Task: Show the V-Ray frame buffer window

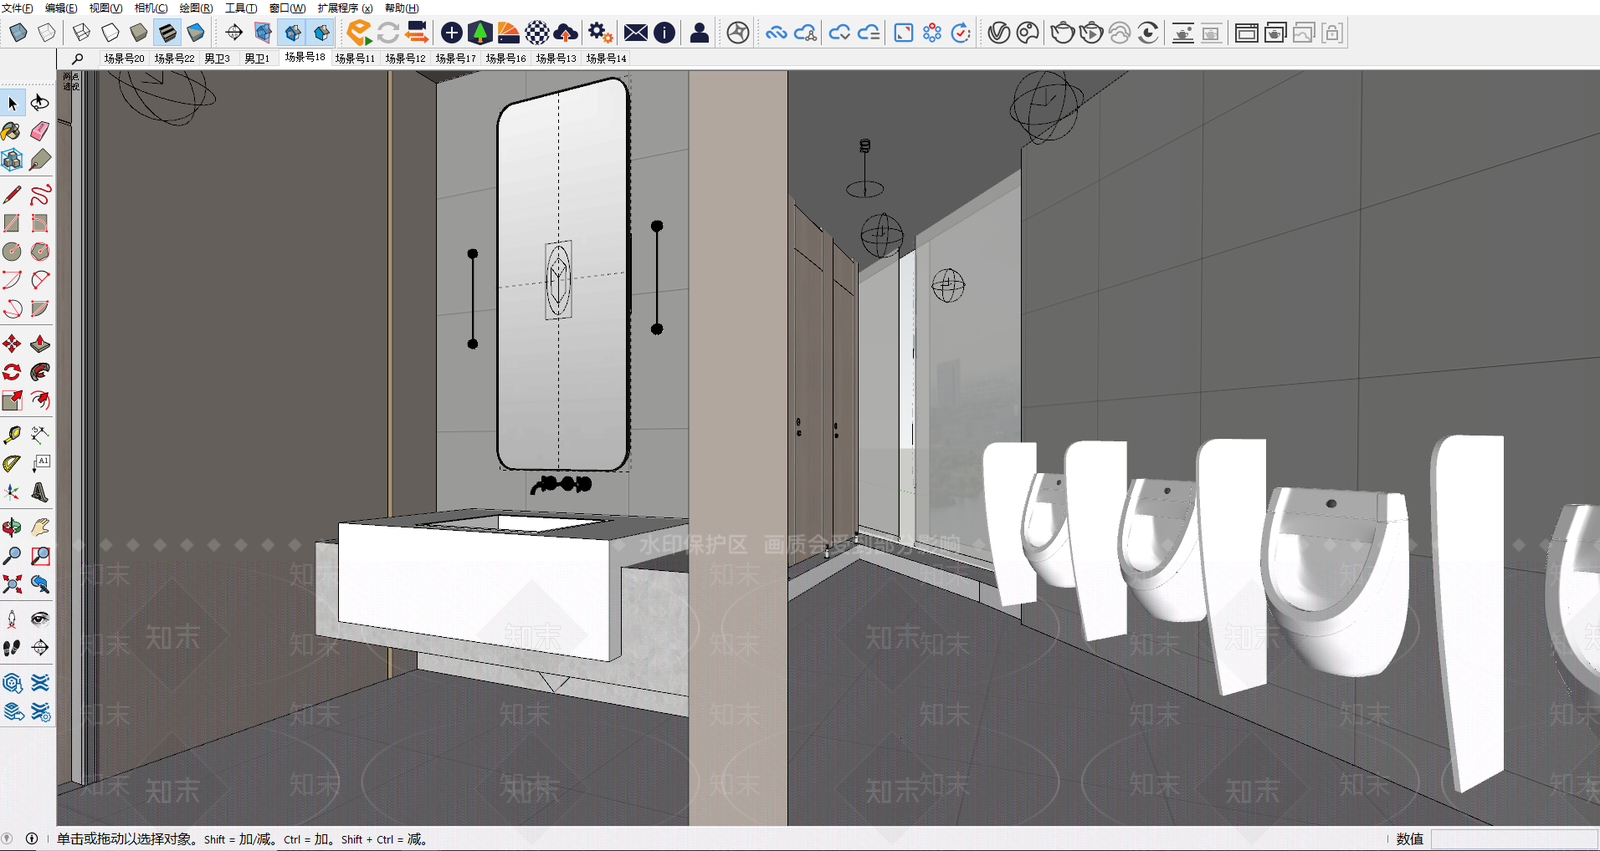Action: (1246, 33)
